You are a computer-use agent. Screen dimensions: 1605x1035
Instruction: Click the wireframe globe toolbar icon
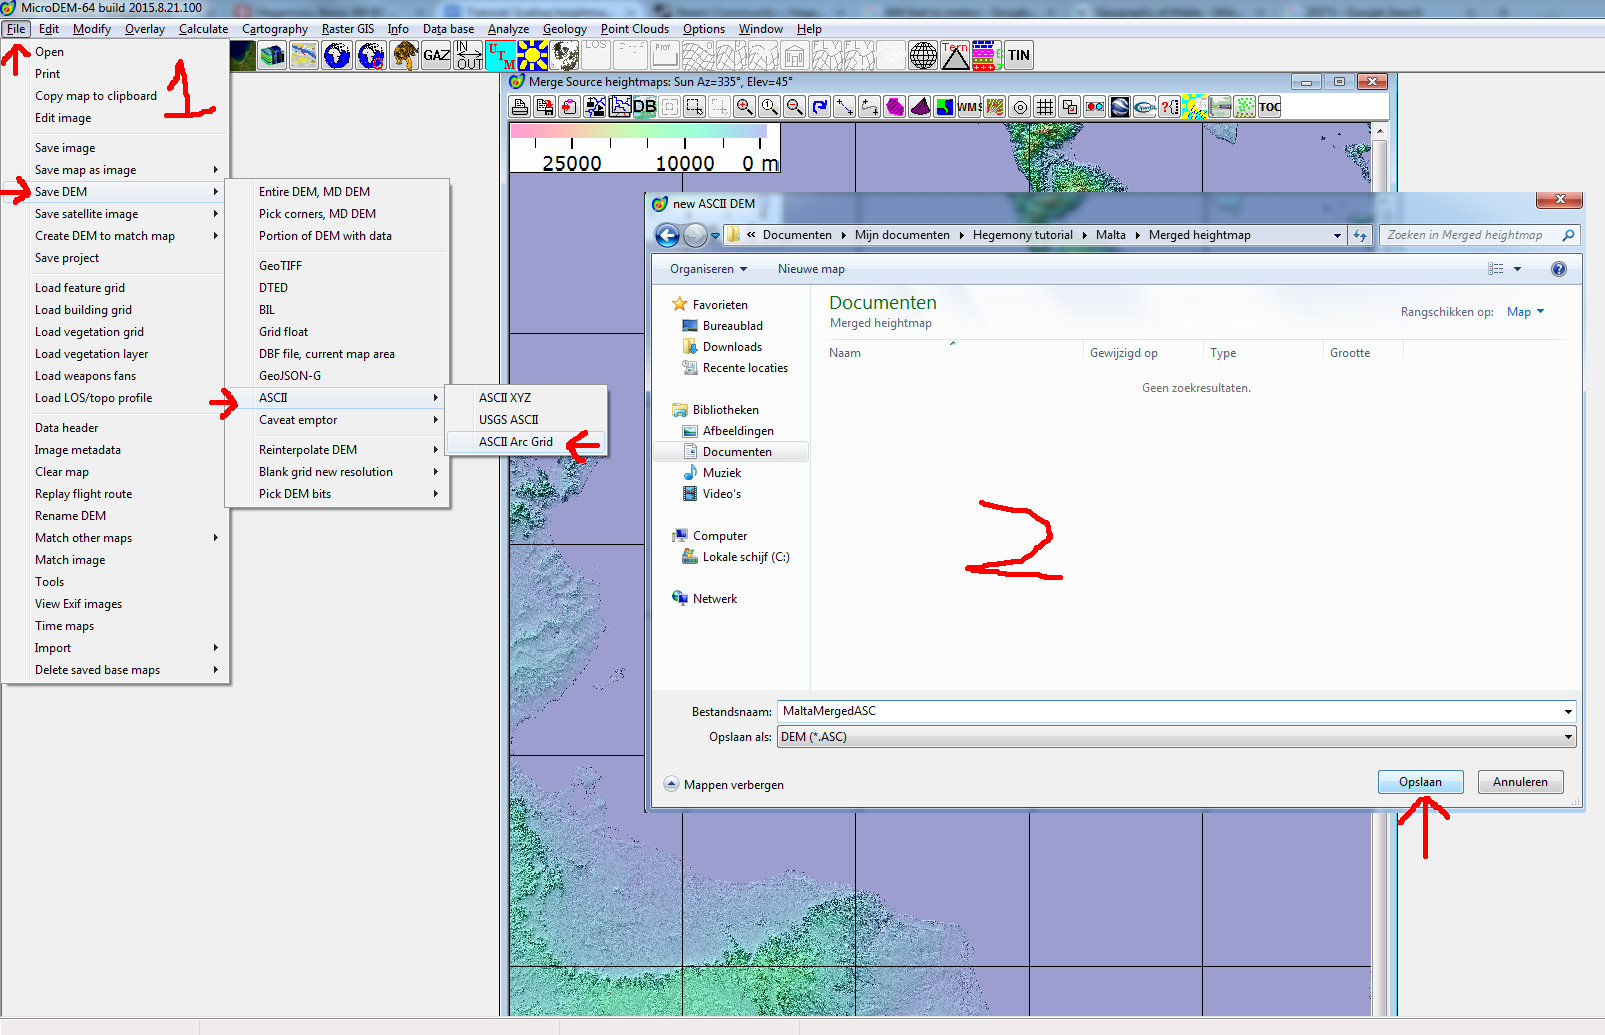click(923, 55)
